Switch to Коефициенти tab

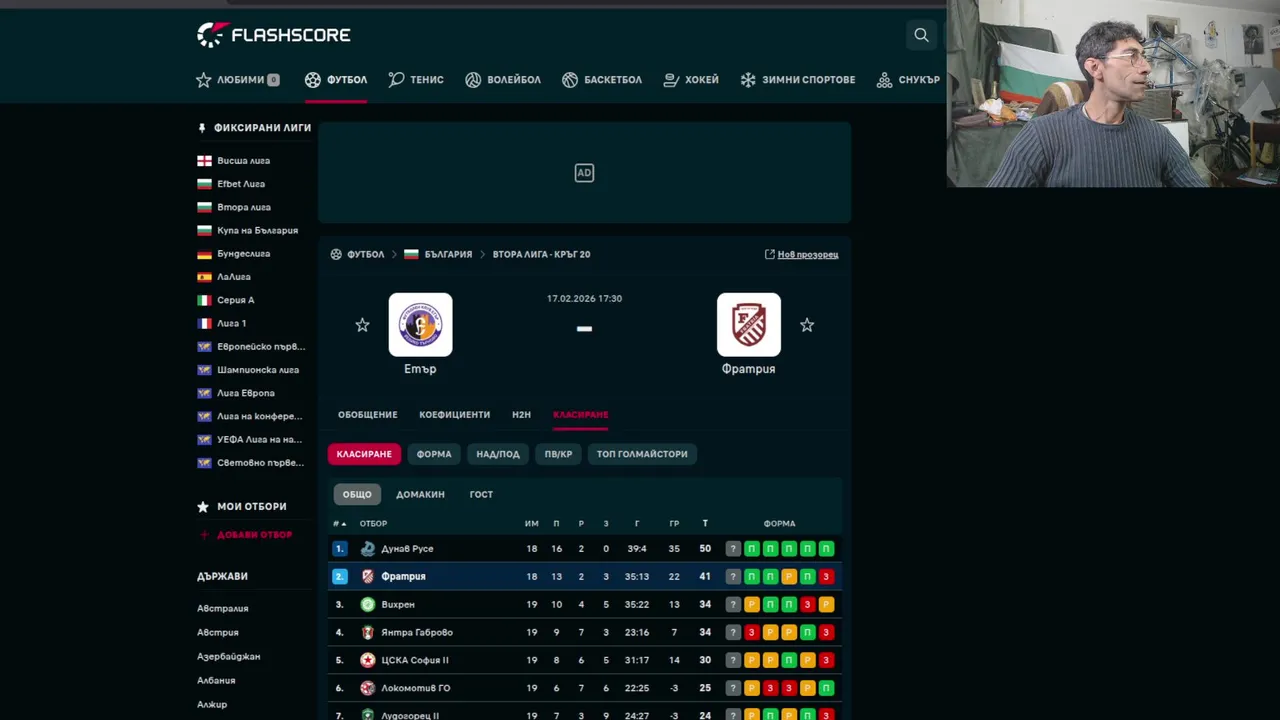click(454, 414)
